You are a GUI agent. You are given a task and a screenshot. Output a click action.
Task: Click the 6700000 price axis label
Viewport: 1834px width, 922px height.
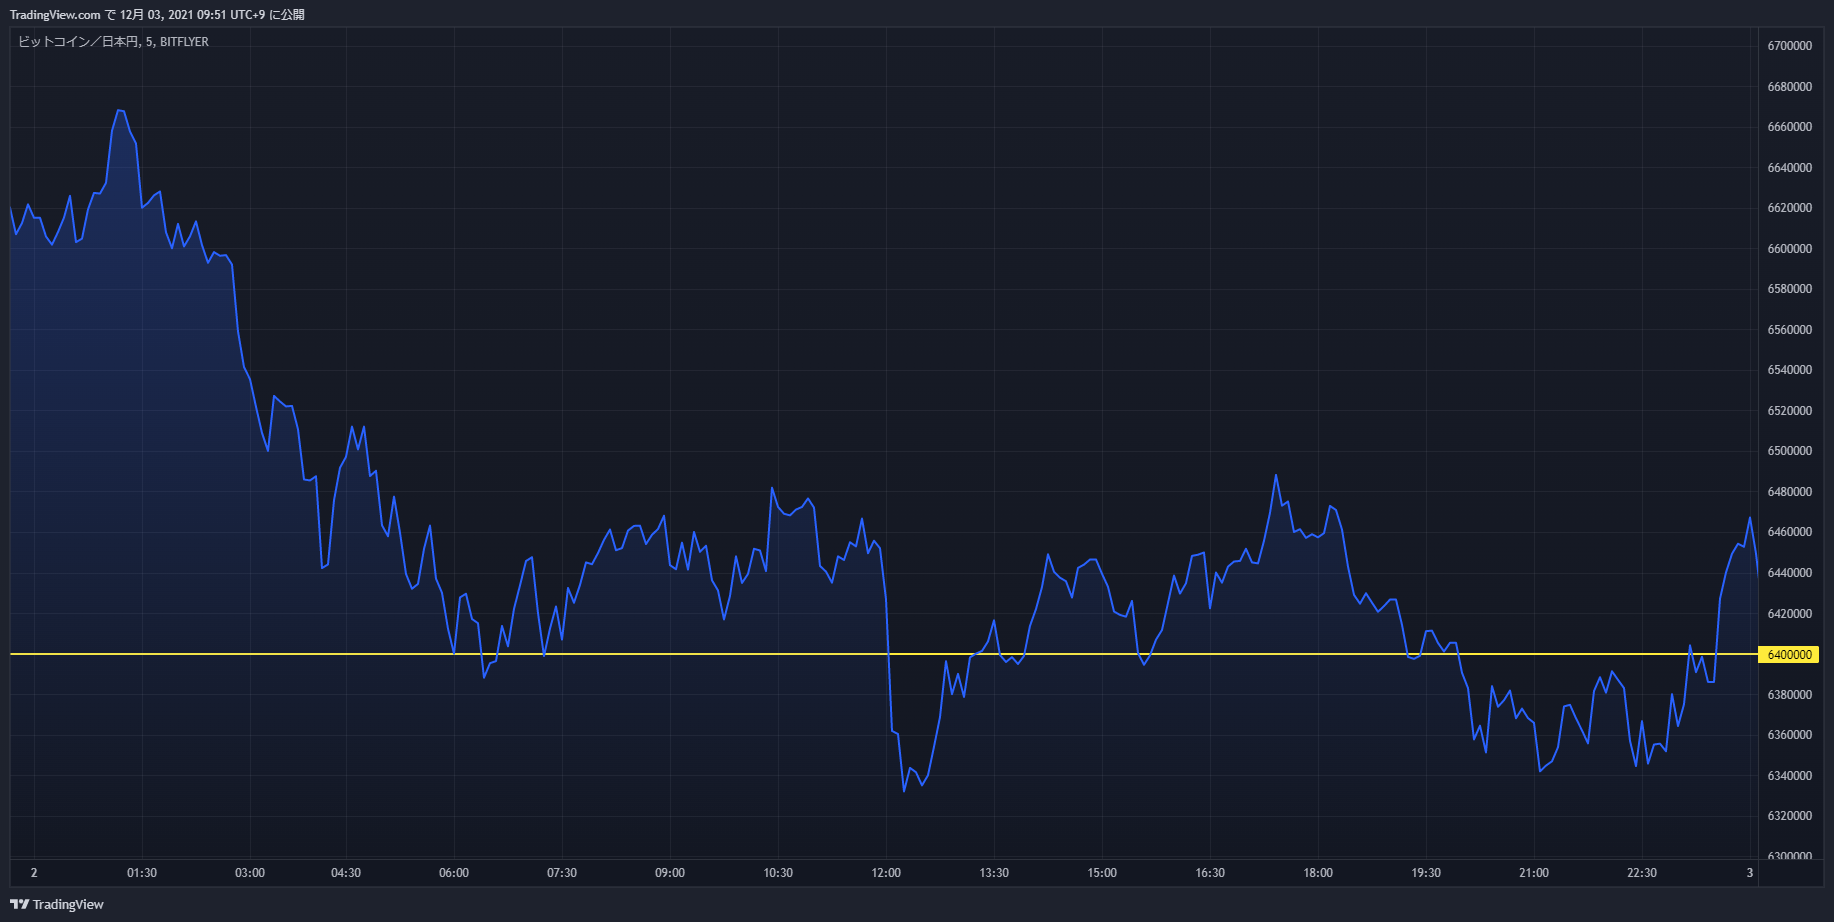1790,46
